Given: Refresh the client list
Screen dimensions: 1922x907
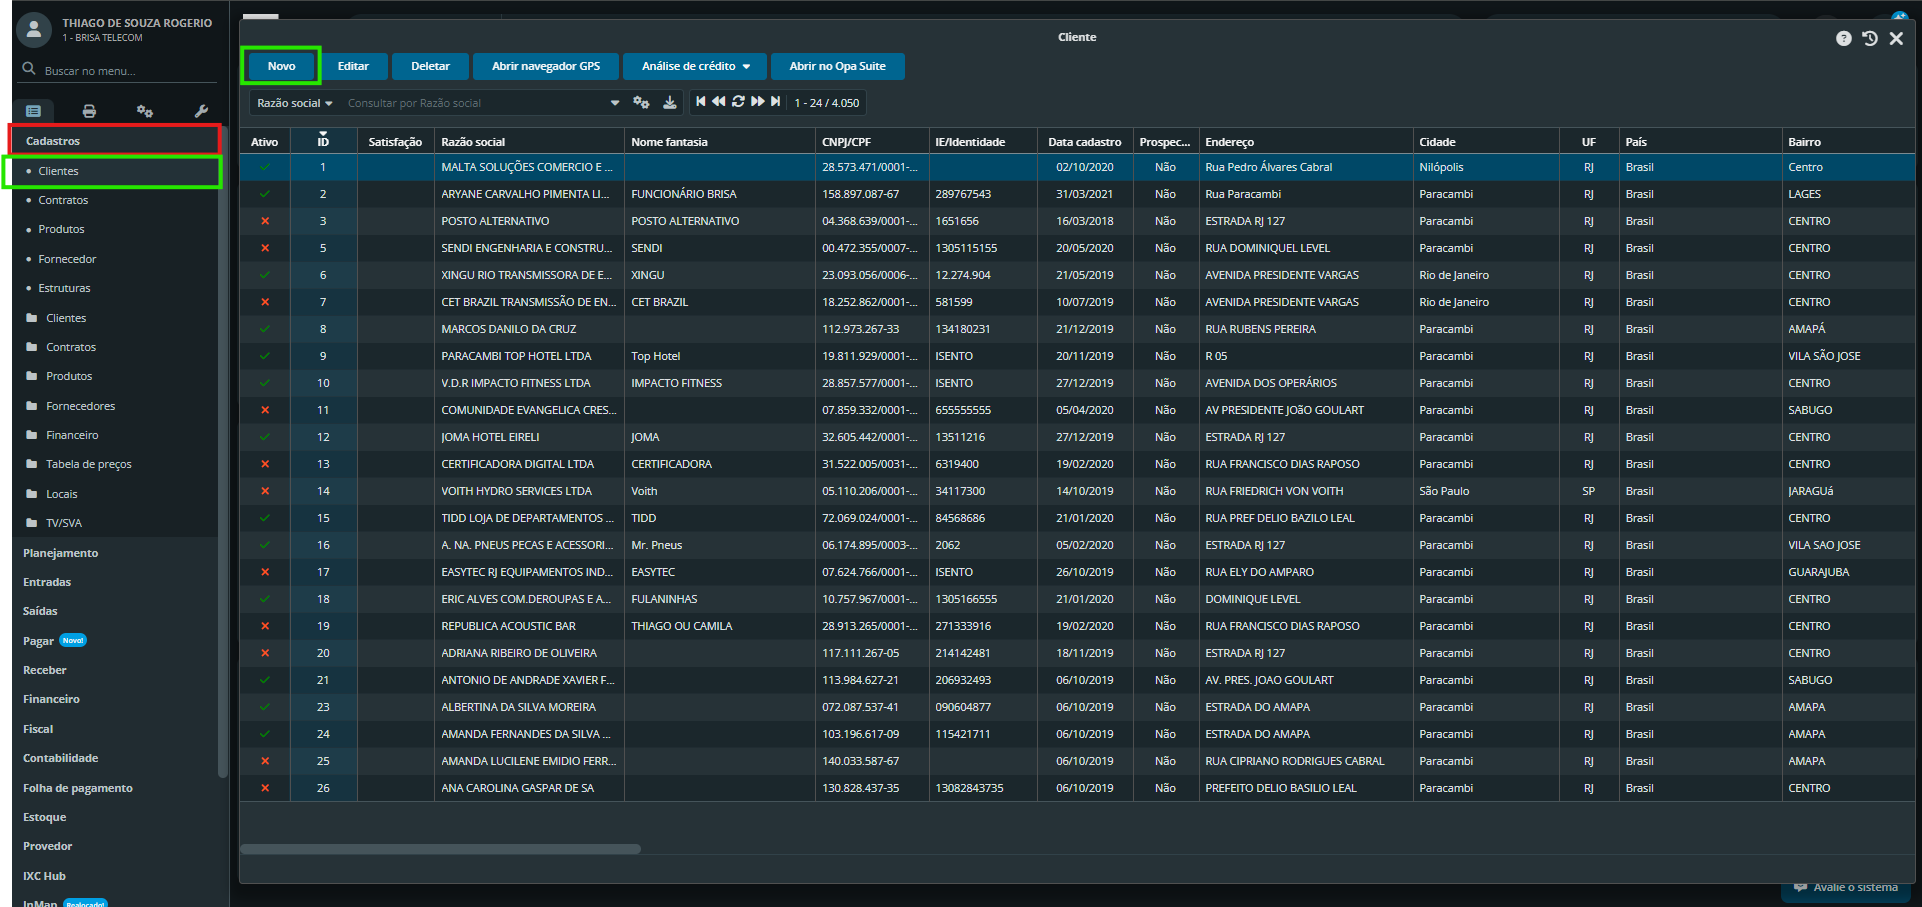Looking at the screenshot, I should click(738, 102).
